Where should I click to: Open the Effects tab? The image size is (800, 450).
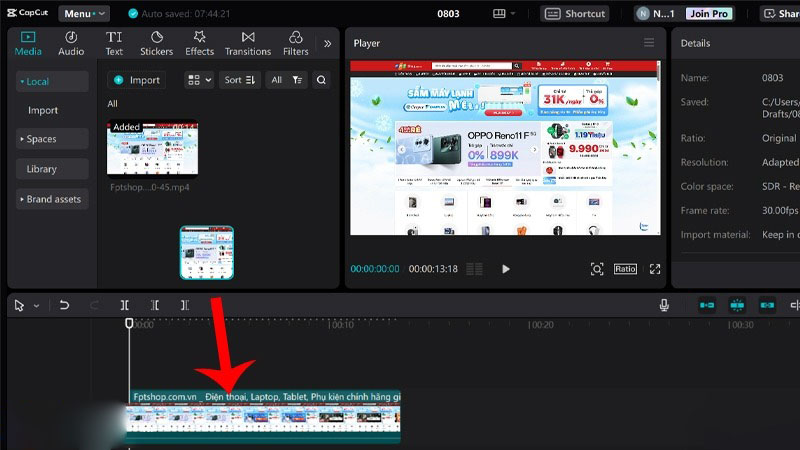[199, 43]
